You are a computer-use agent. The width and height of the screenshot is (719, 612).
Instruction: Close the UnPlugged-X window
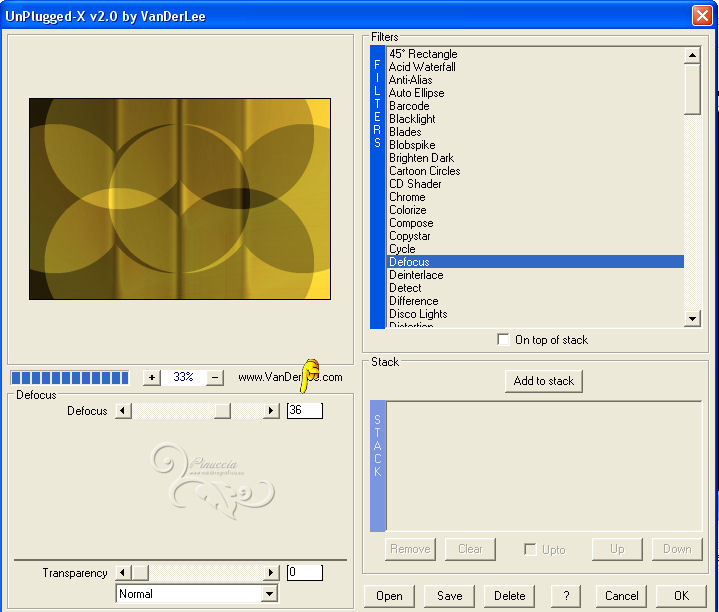[x=702, y=16]
